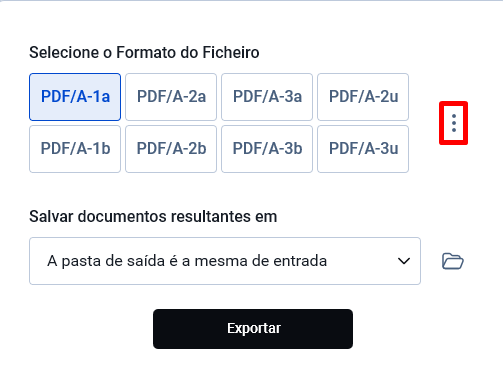The image size is (503, 373).
Task: Set format to PDF/A-3b
Action: click(267, 149)
